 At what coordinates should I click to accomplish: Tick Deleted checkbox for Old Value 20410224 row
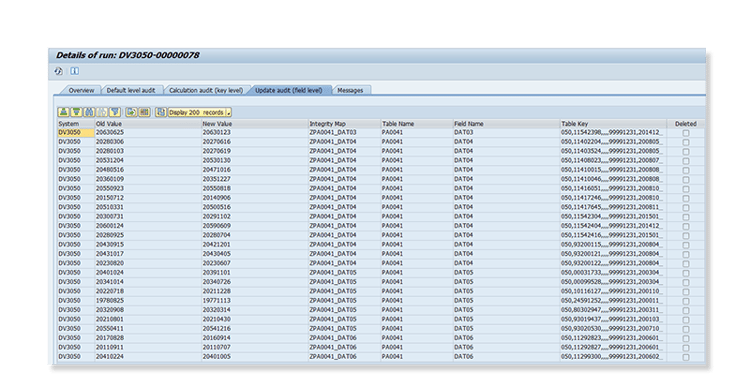(686, 357)
